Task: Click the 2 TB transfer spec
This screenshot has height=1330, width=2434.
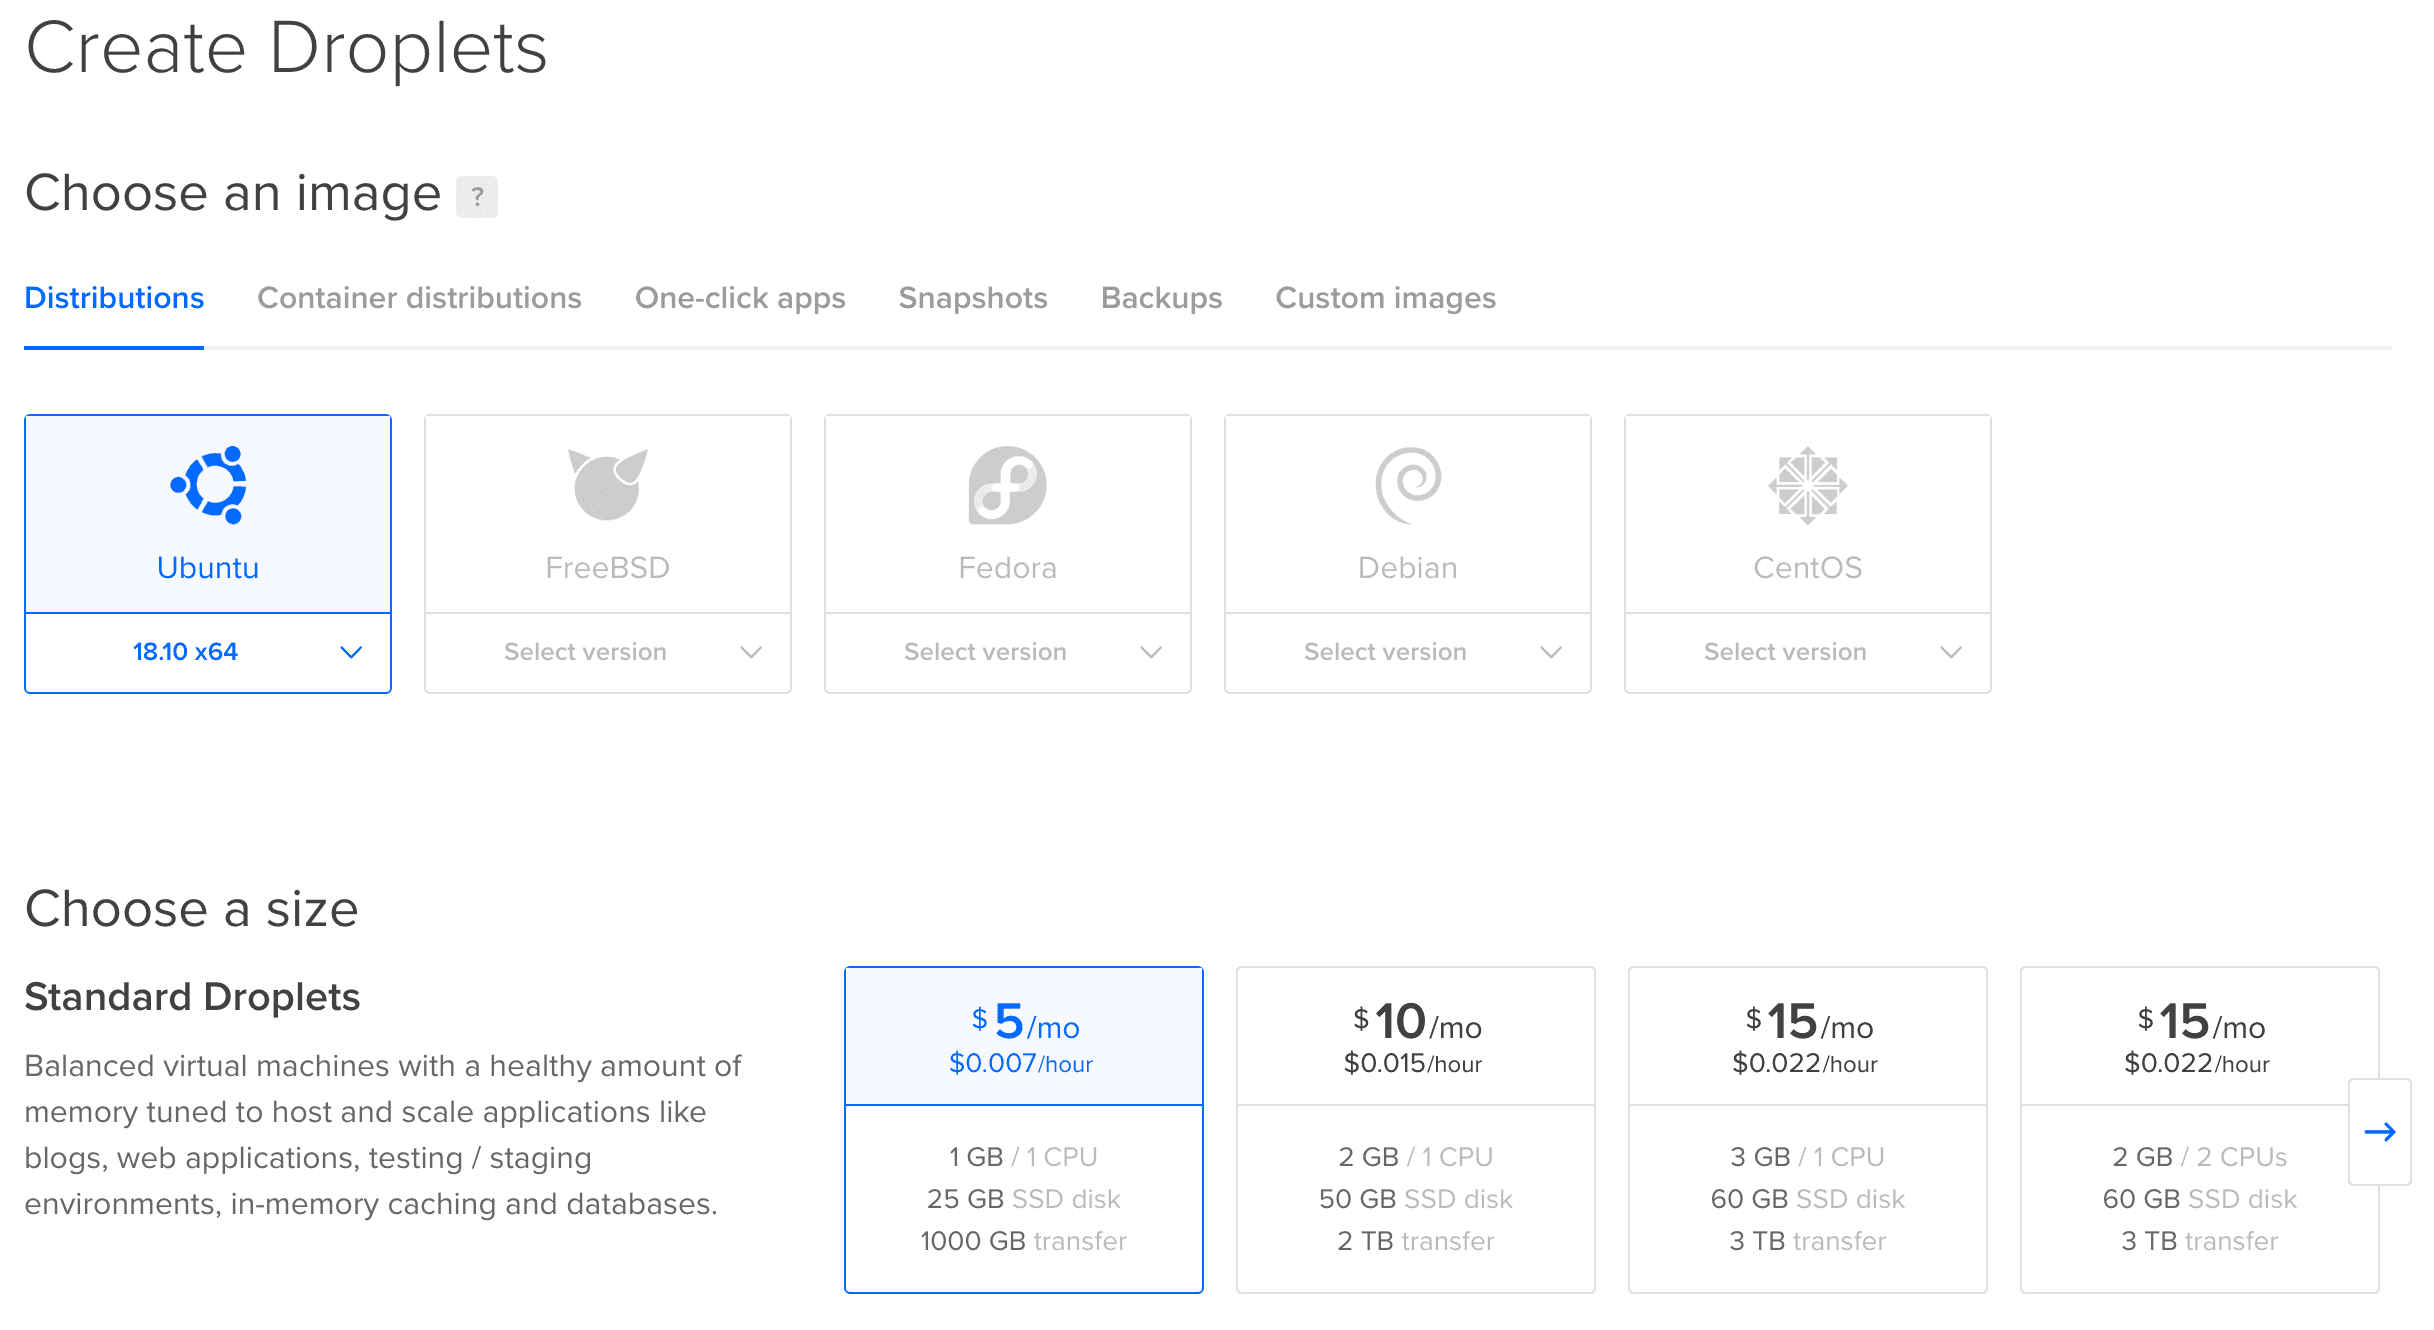Action: point(1416,1241)
